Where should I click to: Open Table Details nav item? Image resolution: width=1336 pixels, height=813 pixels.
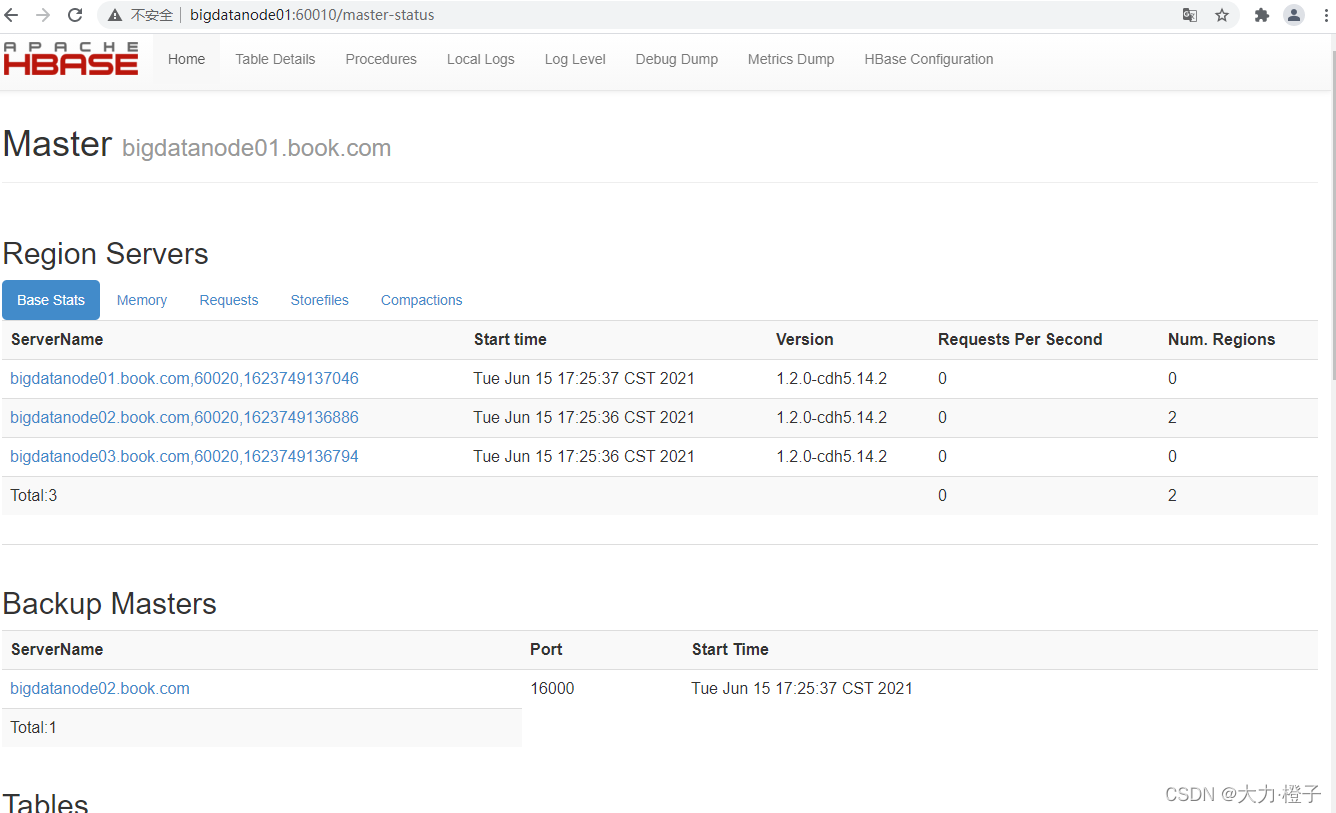point(275,59)
